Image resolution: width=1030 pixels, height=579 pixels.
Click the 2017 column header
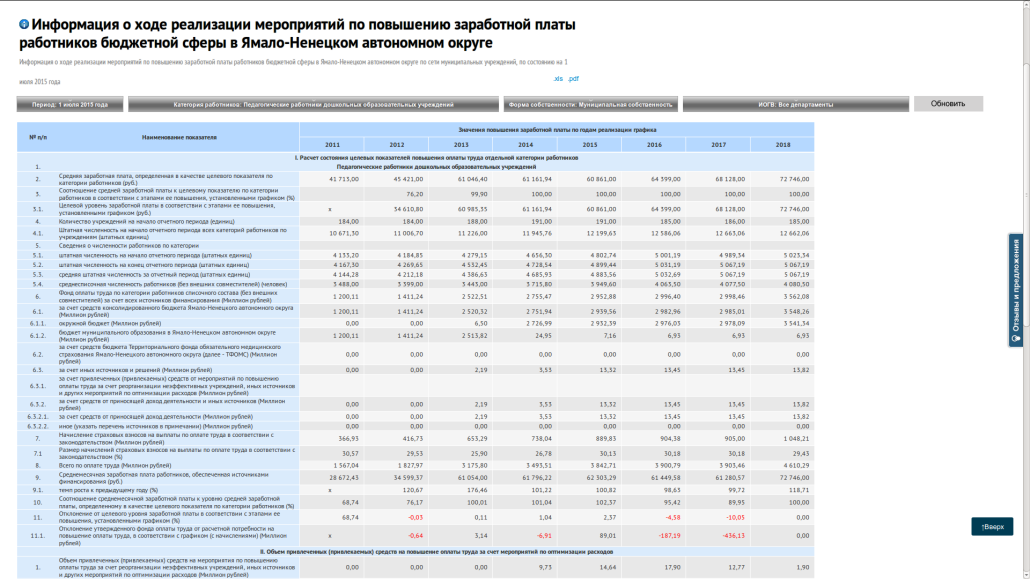(x=719, y=145)
